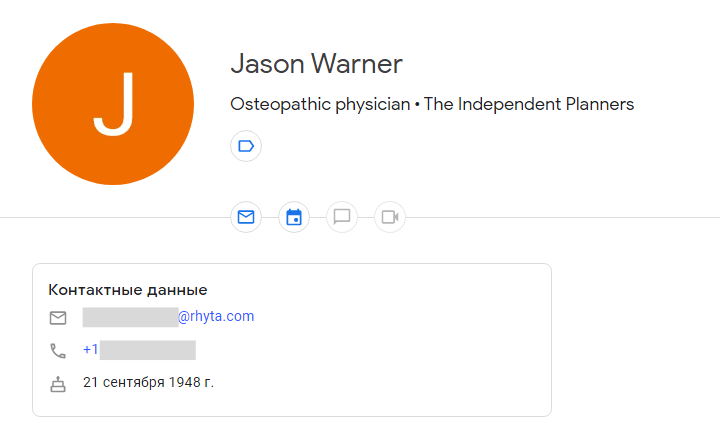Click the chat message bubble button
This screenshot has width=720, height=445.
tap(342, 217)
